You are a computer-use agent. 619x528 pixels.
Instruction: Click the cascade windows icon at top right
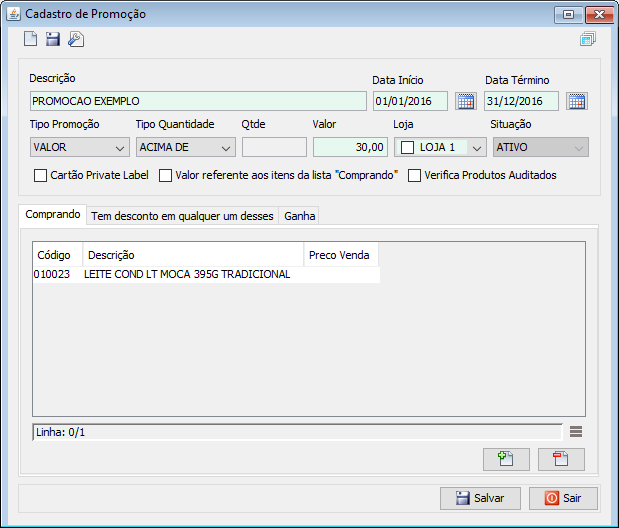click(x=587, y=40)
